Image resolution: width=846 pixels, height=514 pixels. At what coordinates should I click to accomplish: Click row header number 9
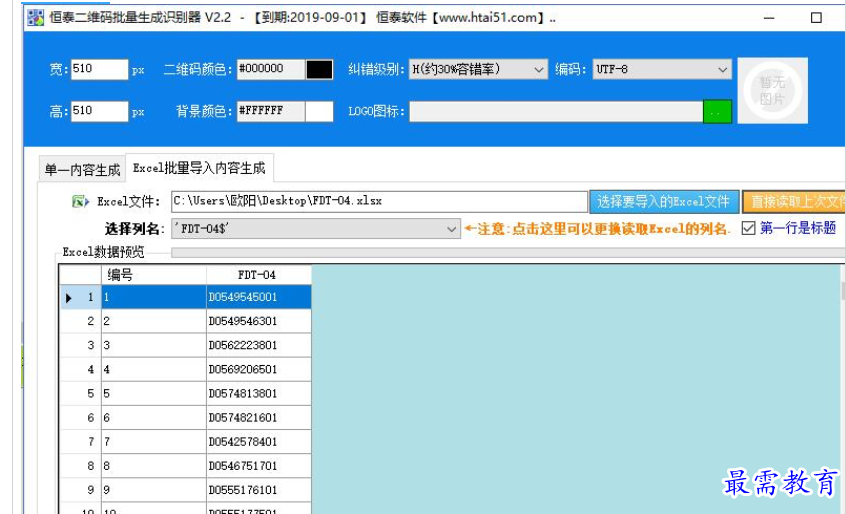(x=81, y=490)
